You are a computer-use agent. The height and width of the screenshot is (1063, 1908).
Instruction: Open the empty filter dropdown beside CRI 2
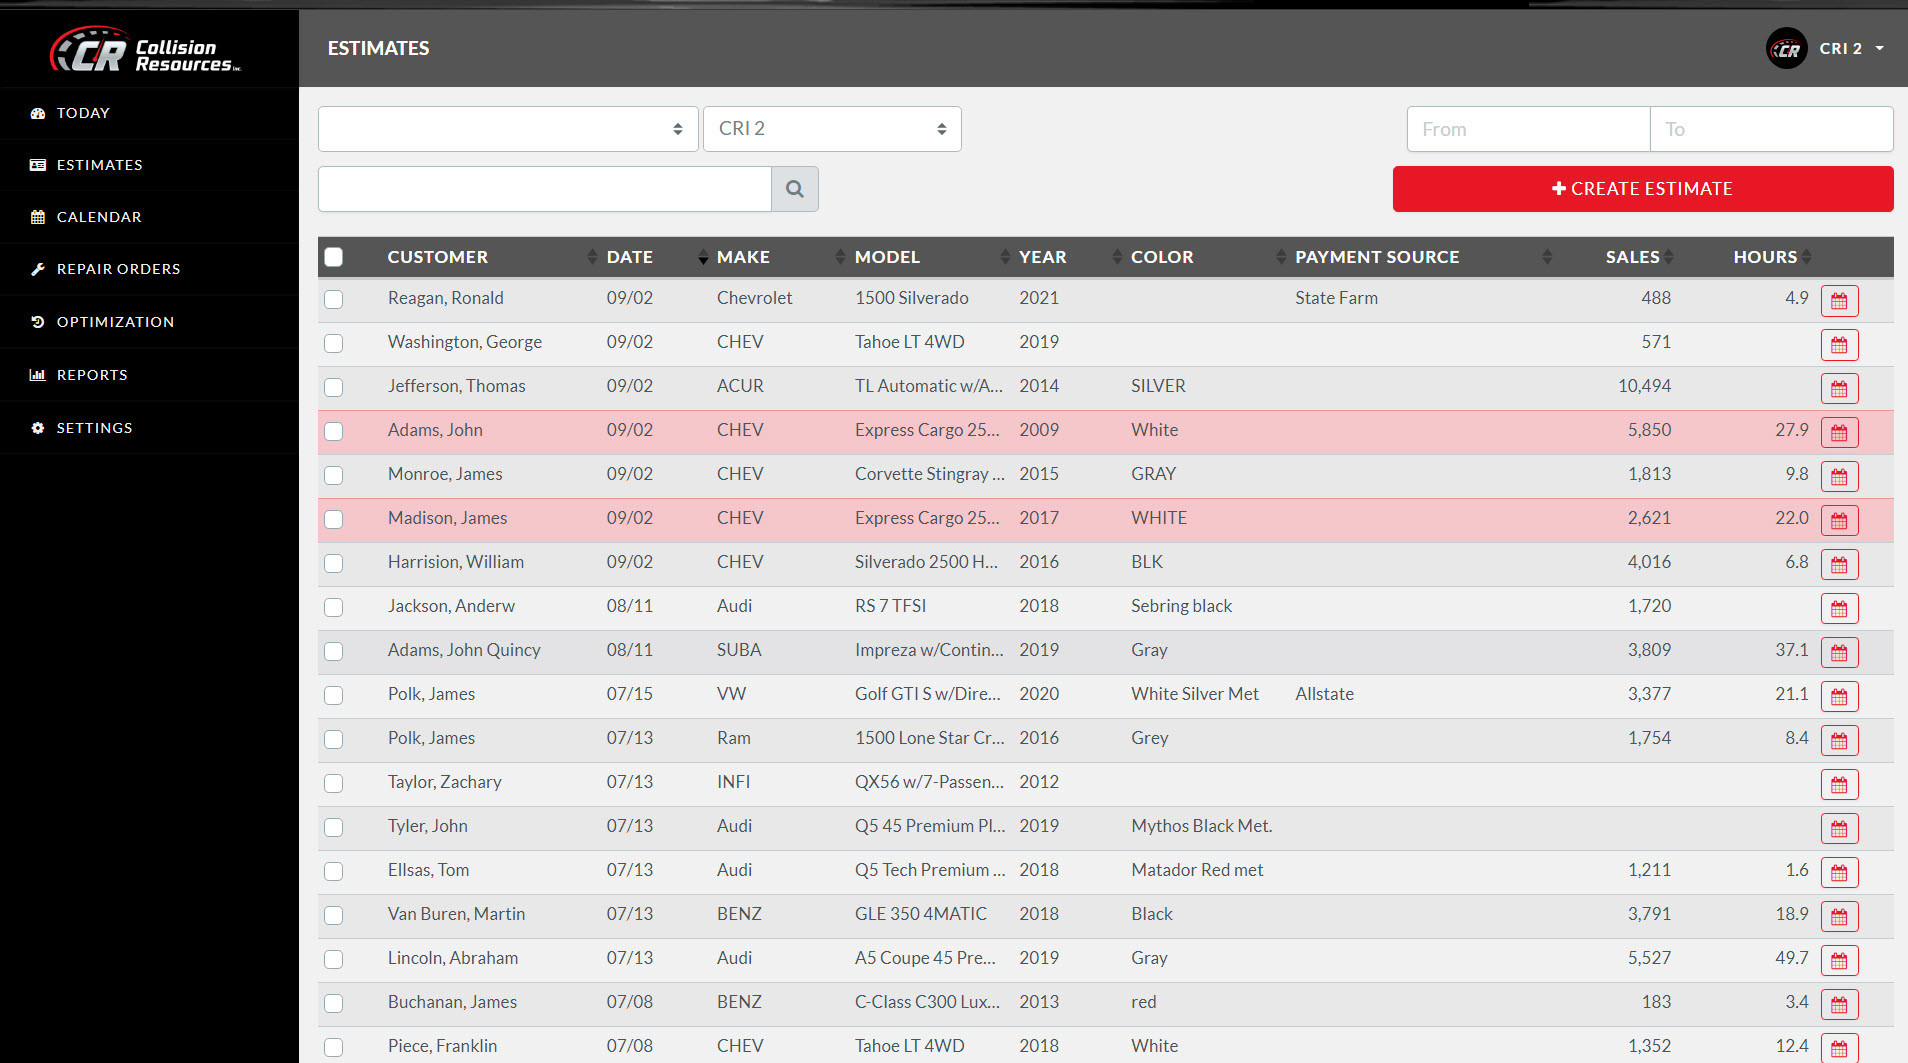pos(507,128)
